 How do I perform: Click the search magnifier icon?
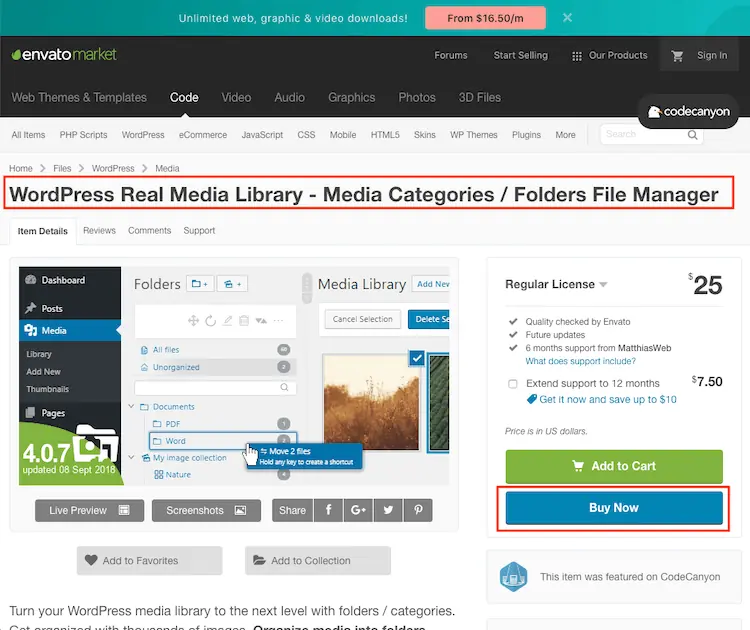click(693, 135)
